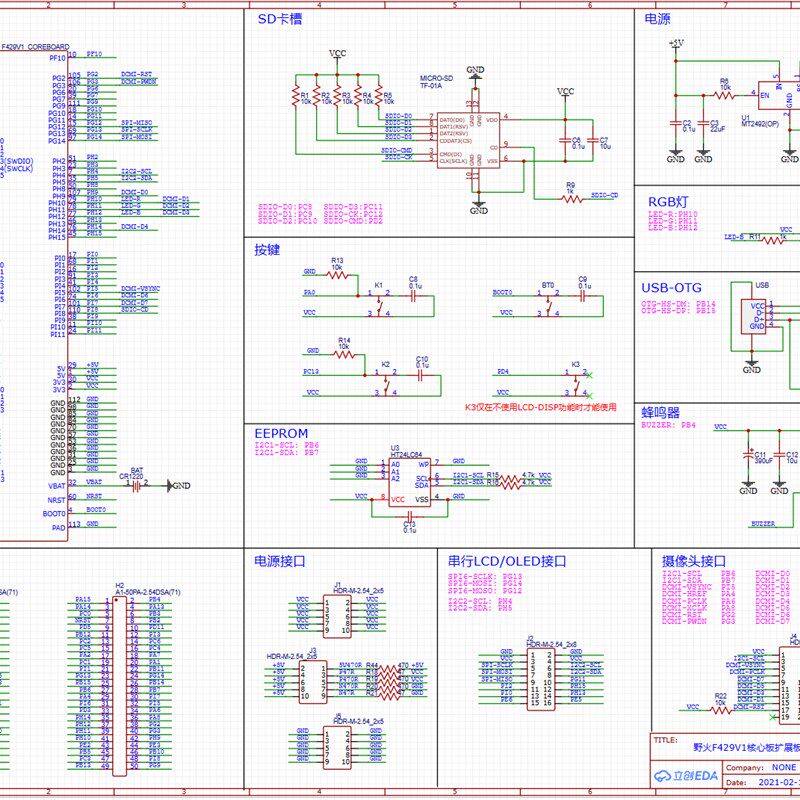
Task: Select the red K3 LCD-DISP warning note
Action: (540, 407)
